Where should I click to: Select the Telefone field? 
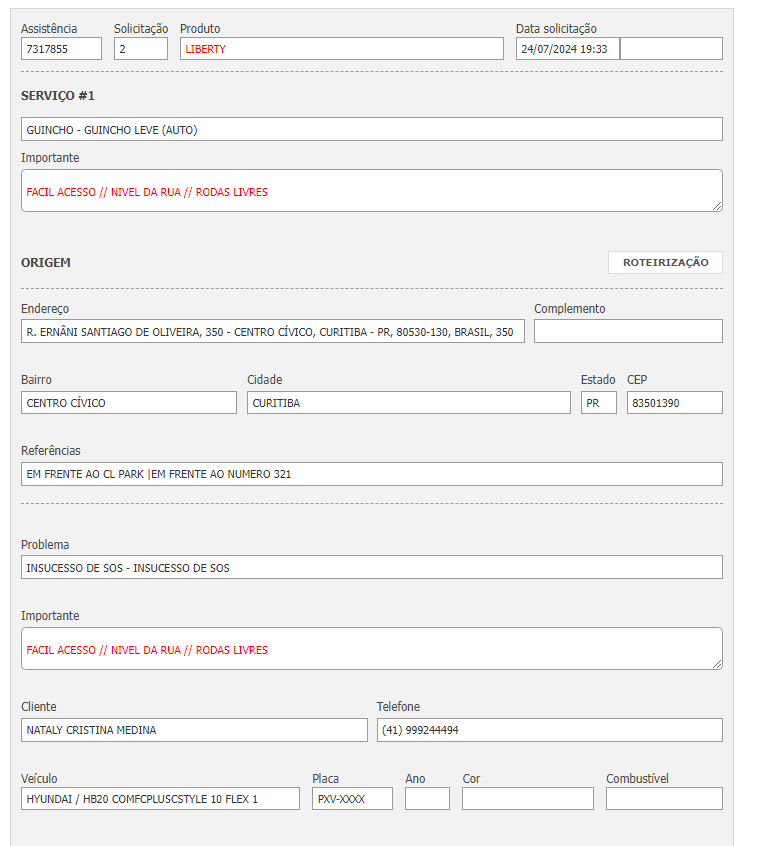click(549, 730)
